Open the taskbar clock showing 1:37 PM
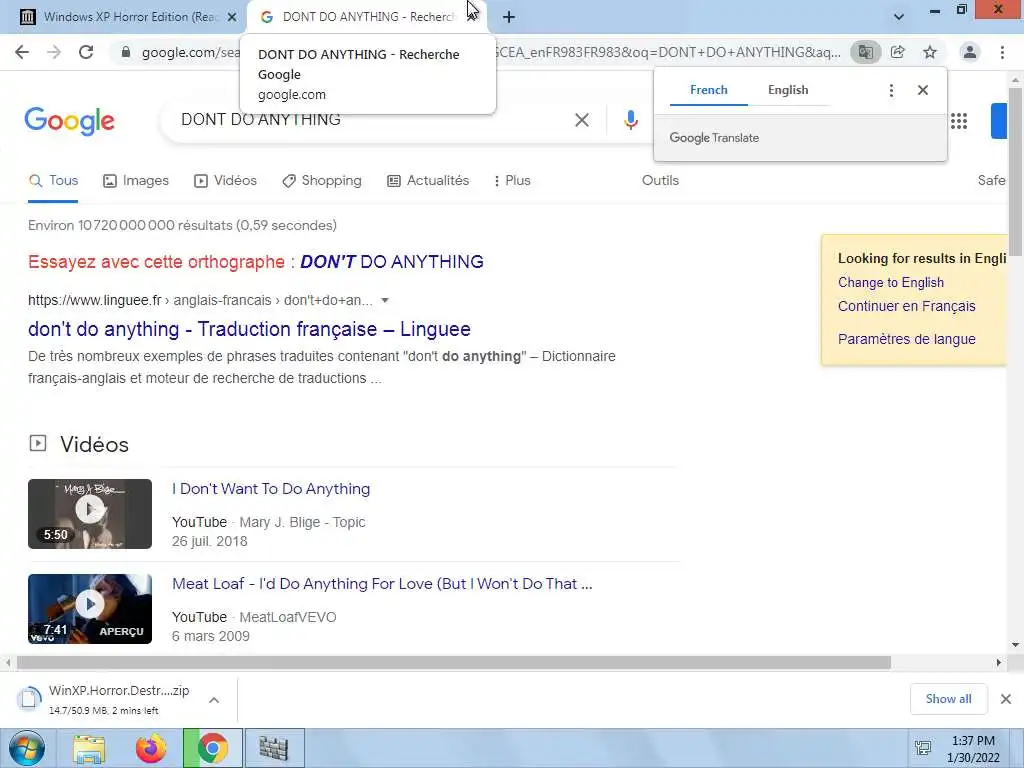The width and height of the screenshot is (1024, 768). click(974, 749)
